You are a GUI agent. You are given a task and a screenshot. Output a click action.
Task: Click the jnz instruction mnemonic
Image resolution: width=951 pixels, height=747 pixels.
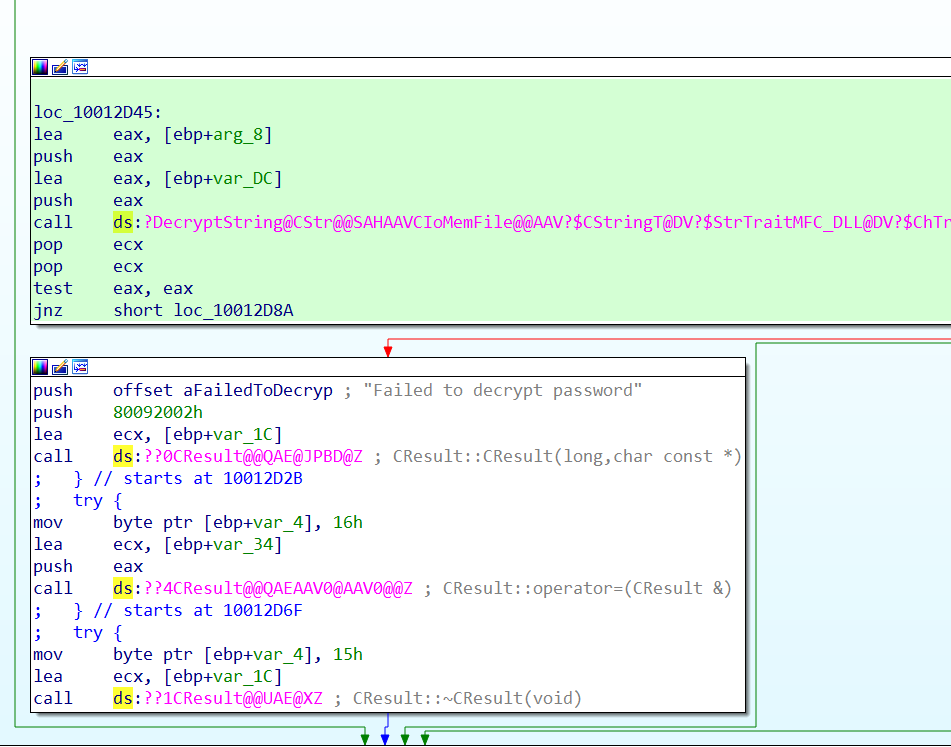[x=48, y=310]
